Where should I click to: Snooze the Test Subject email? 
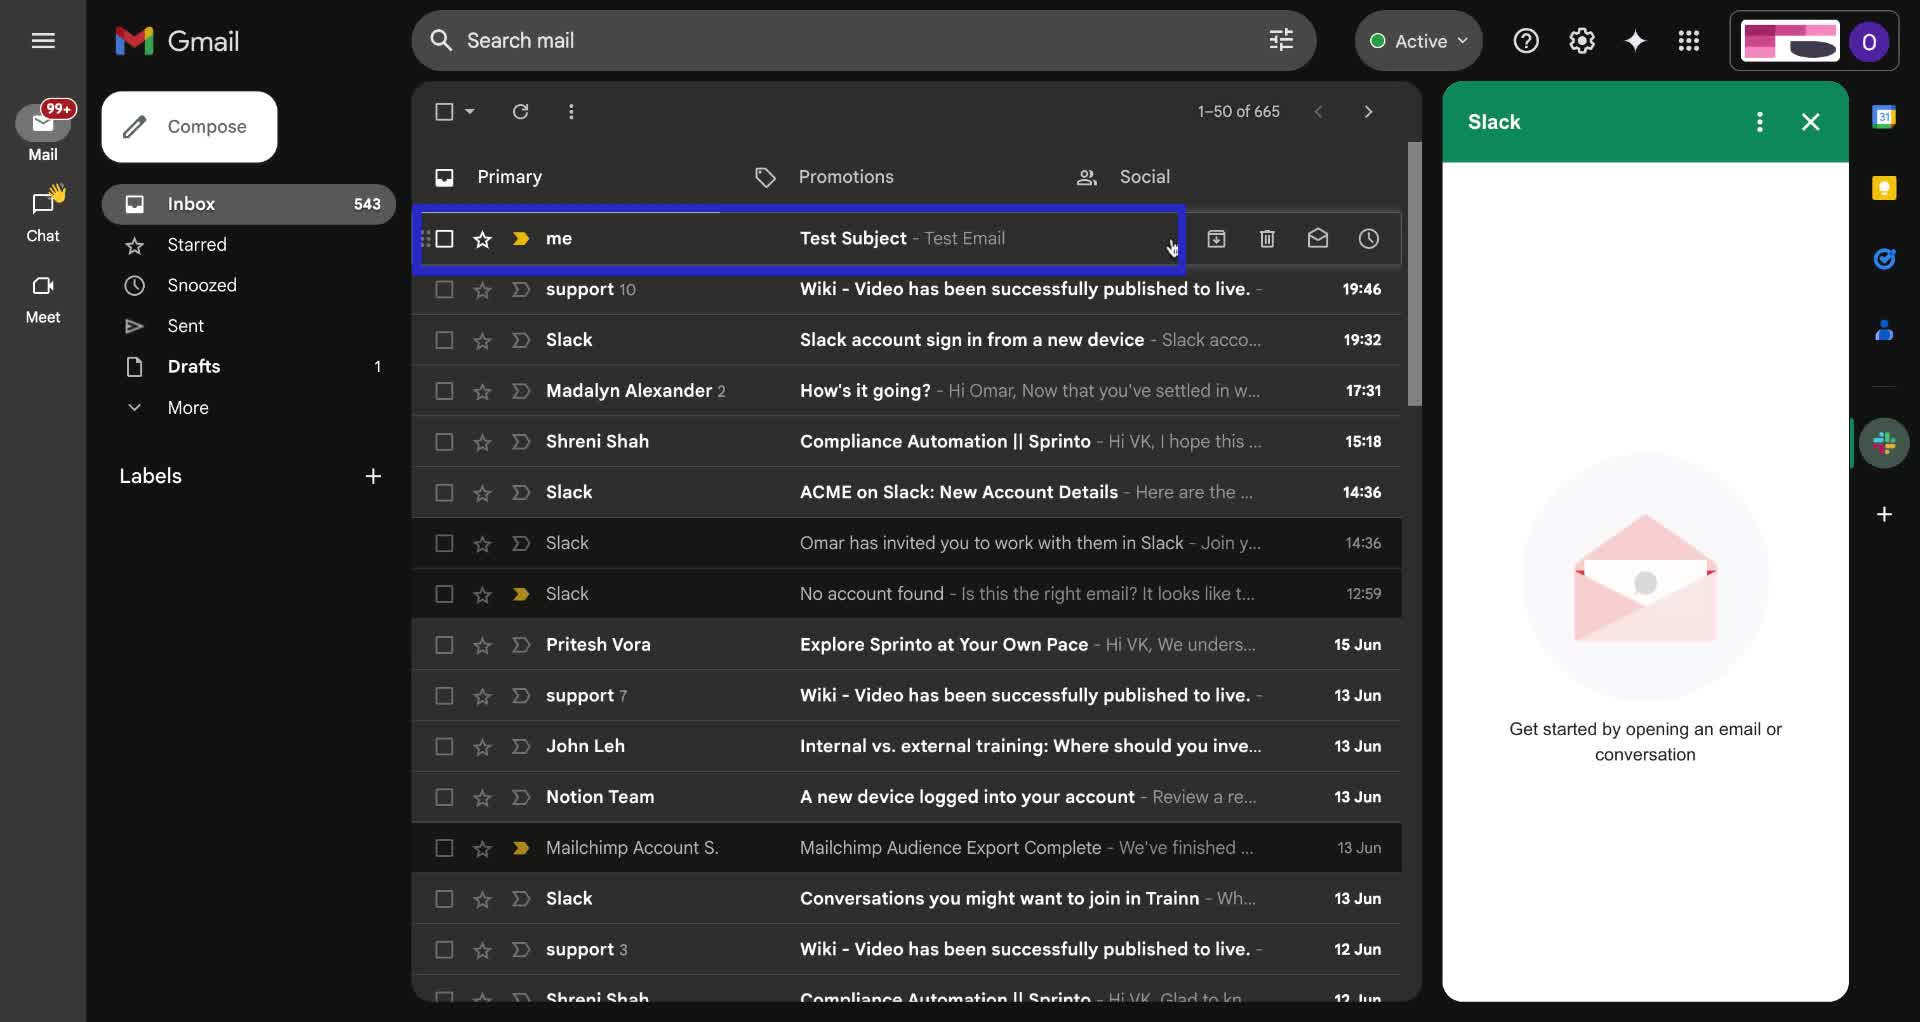pyautogui.click(x=1368, y=238)
